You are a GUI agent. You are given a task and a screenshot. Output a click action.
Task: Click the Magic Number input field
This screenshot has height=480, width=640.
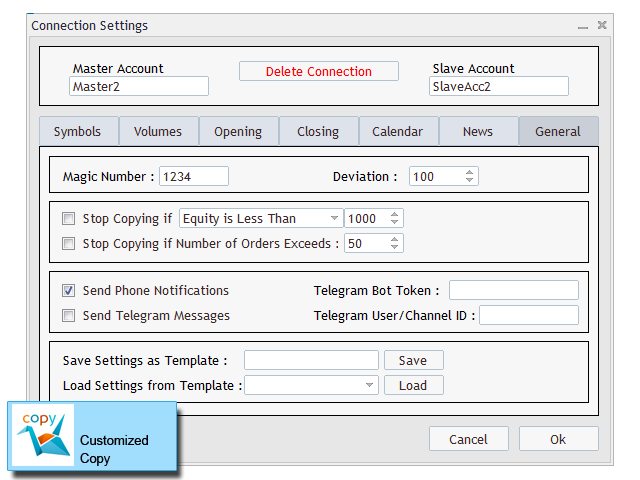pyautogui.click(x=194, y=176)
